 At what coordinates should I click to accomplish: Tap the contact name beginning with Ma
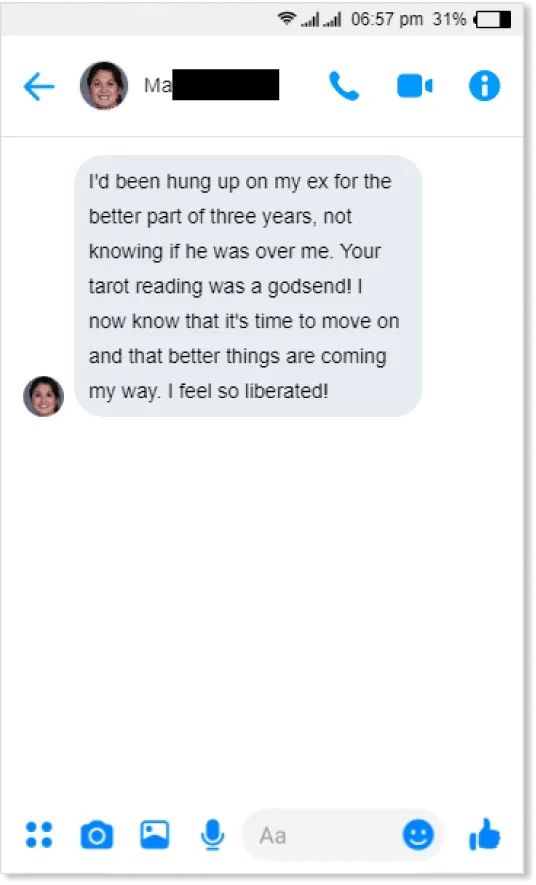(x=211, y=85)
